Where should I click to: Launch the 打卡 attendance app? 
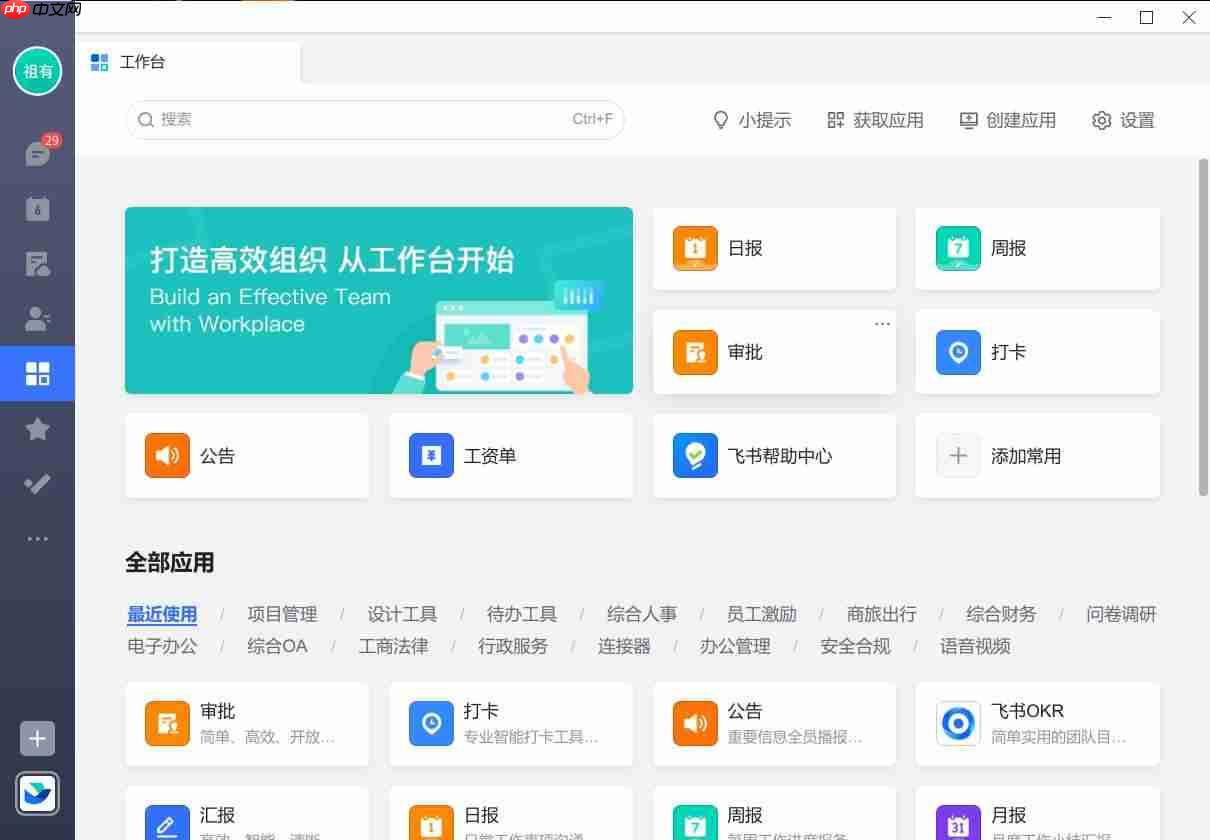pyautogui.click(x=1037, y=352)
